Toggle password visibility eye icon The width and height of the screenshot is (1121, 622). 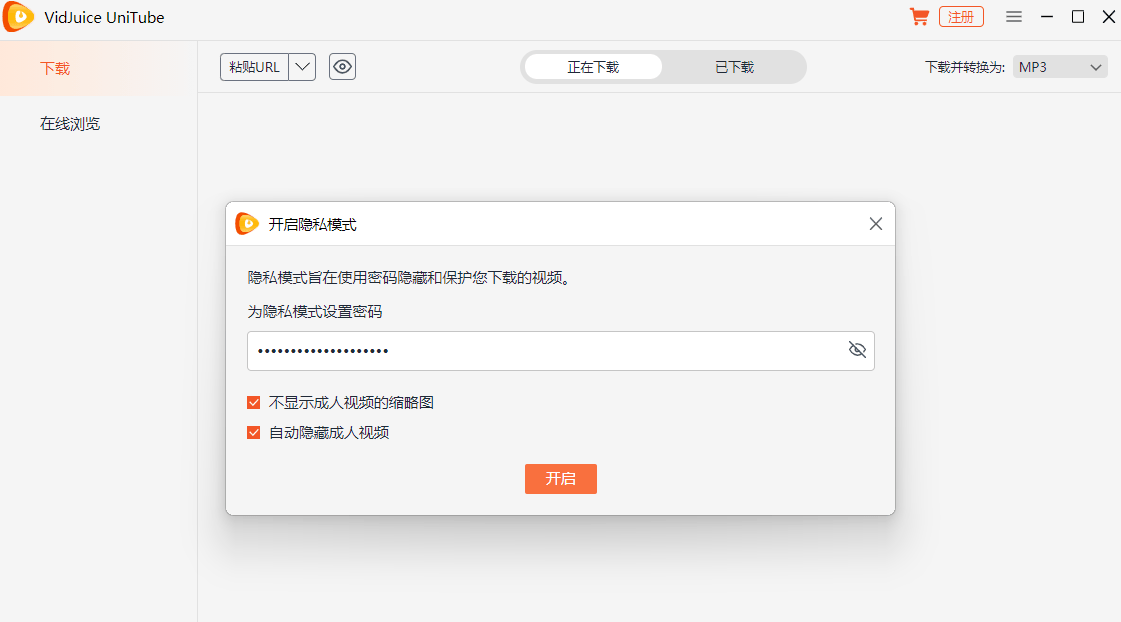point(857,350)
